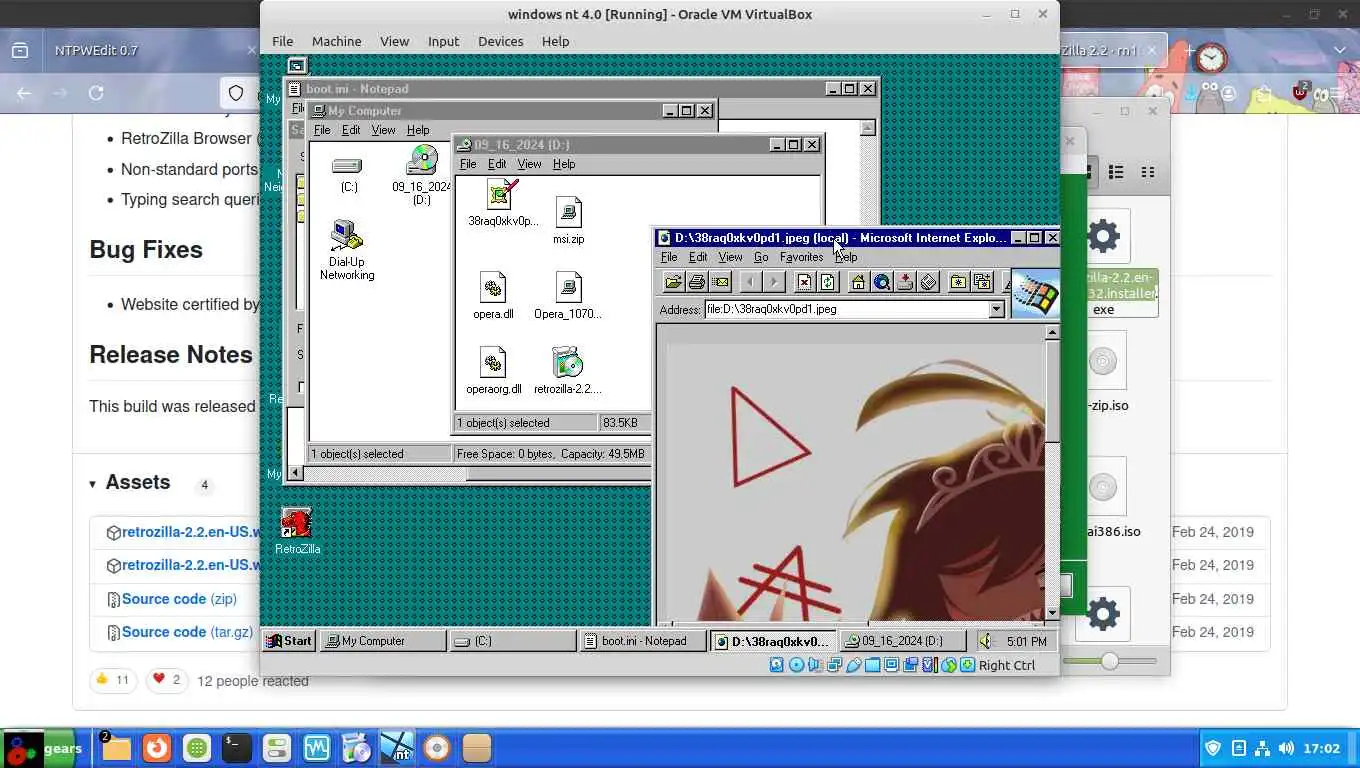1360x768 pixels.
Task: Click the VirtualBox optical disk status icon
Action: (796, 665)
